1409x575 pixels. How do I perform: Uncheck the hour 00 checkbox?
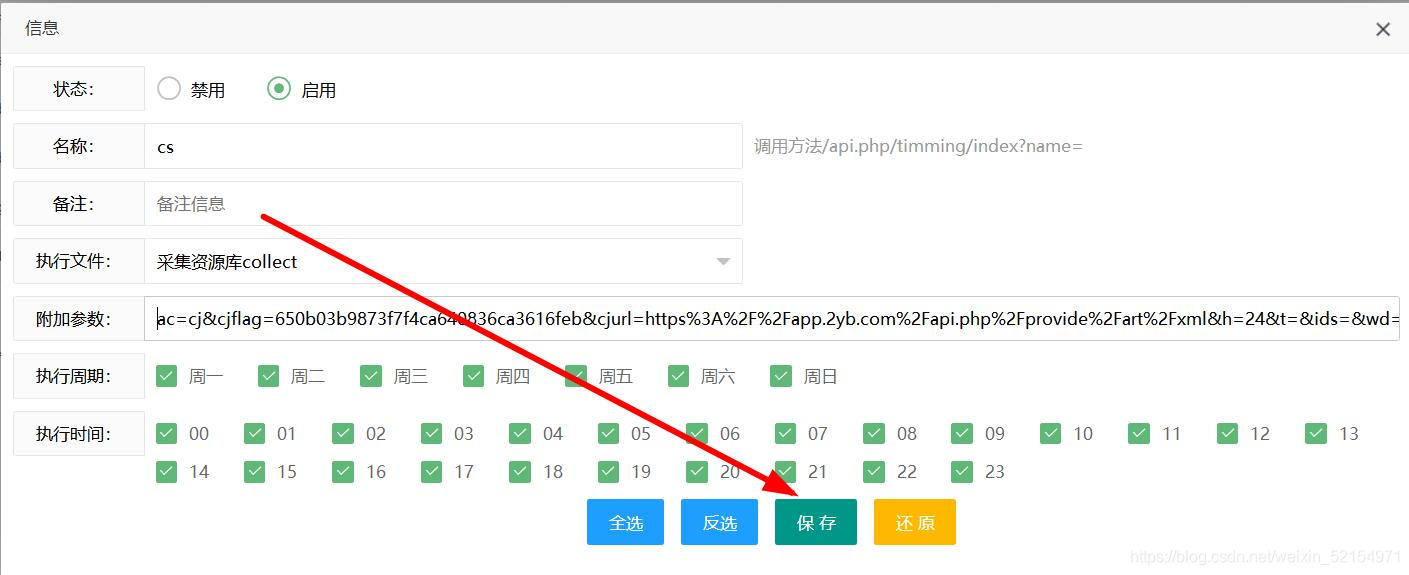(x=166, y=433)
